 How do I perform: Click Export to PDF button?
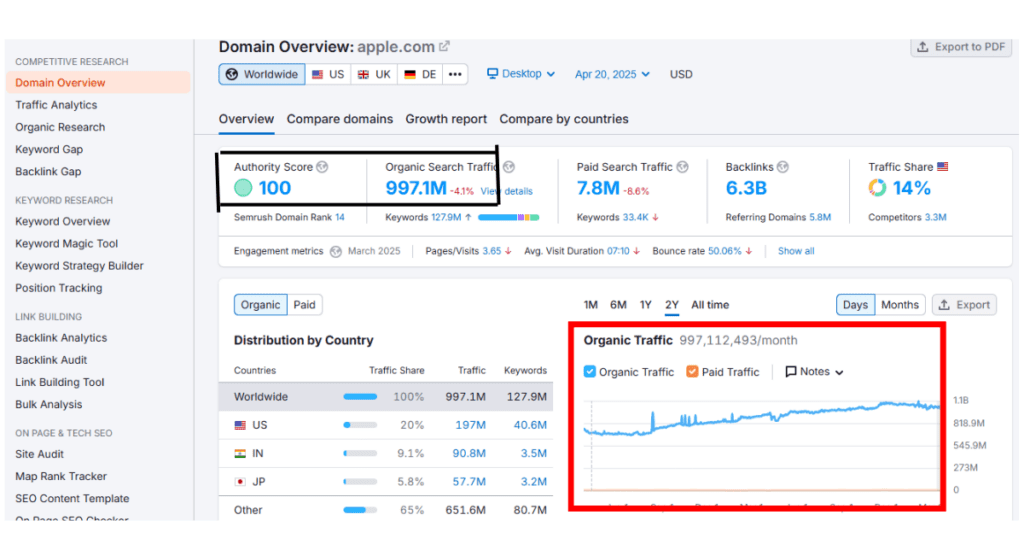click(961, 47)
